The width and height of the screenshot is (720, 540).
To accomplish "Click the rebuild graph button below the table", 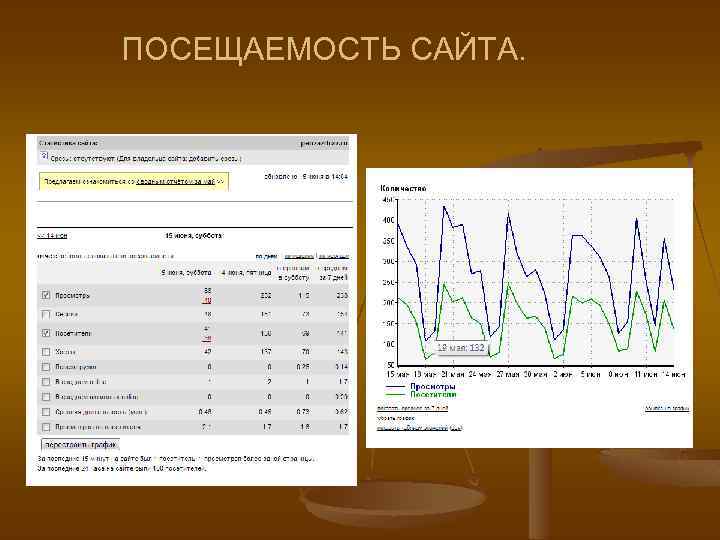I will pos(80,444).
